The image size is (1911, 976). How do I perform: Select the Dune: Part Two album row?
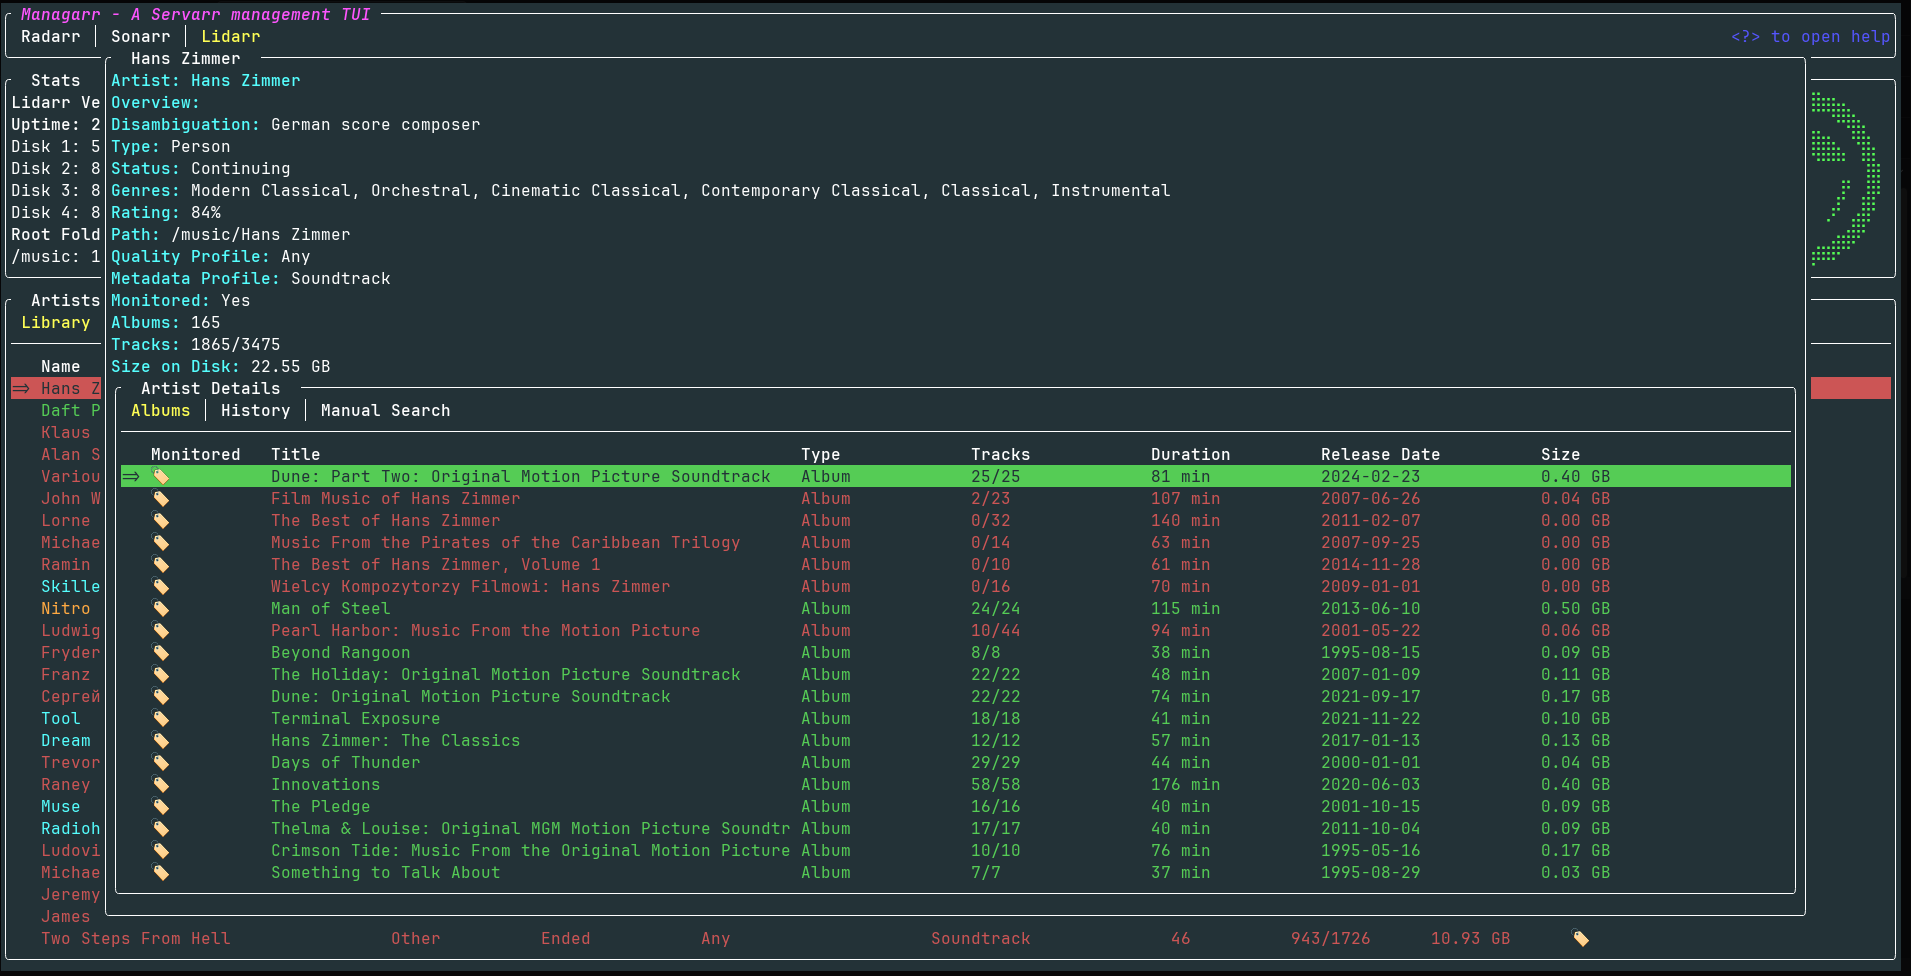tap(520, 476)
